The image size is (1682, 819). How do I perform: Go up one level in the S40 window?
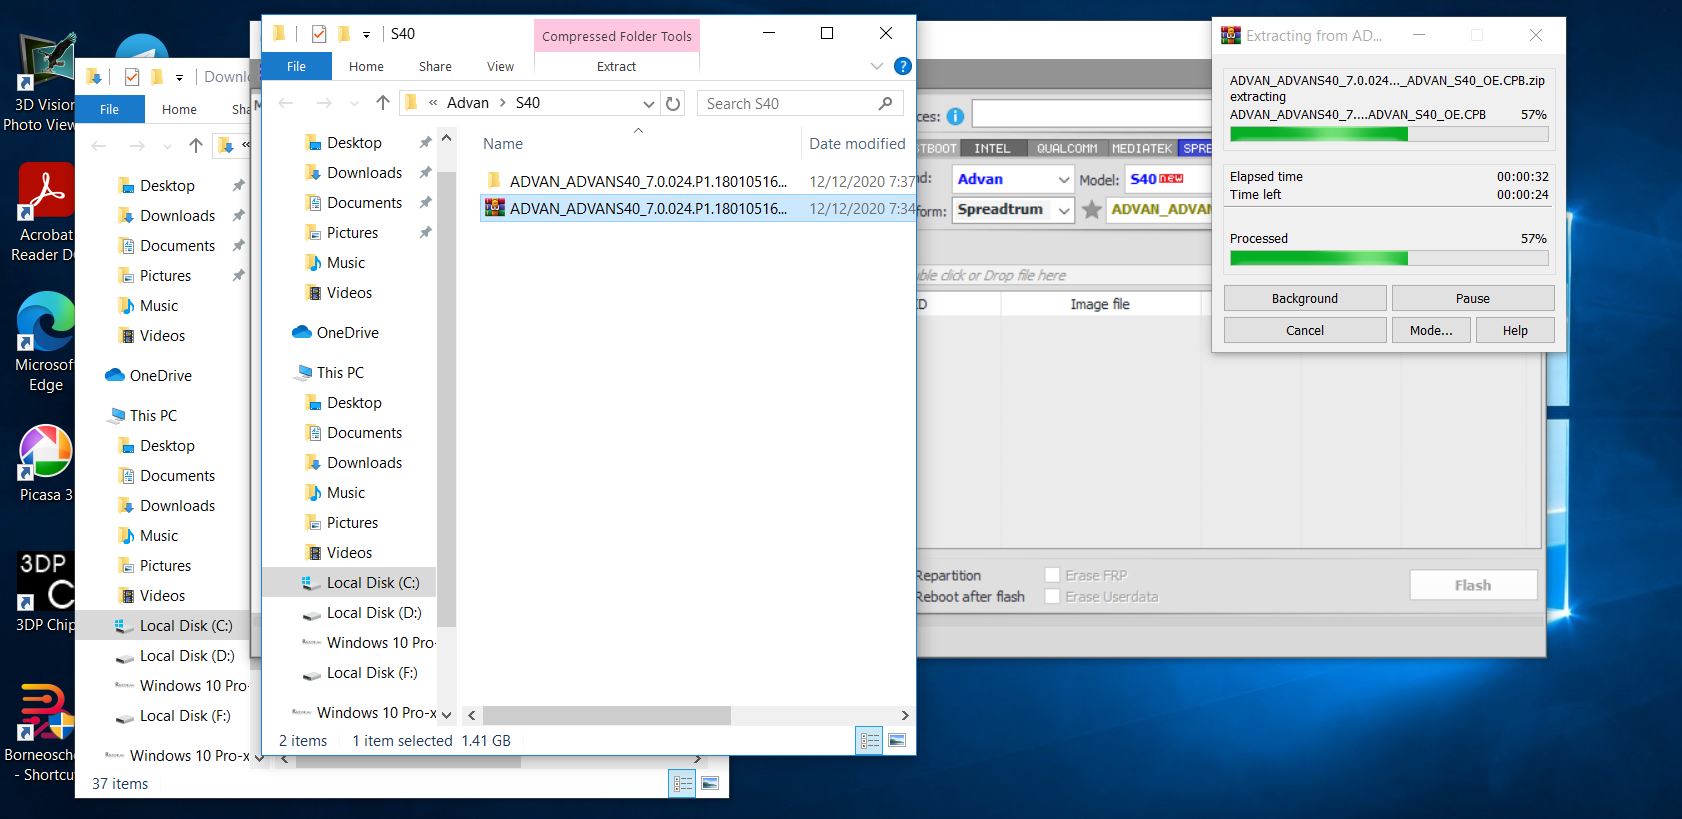[382, 103]
